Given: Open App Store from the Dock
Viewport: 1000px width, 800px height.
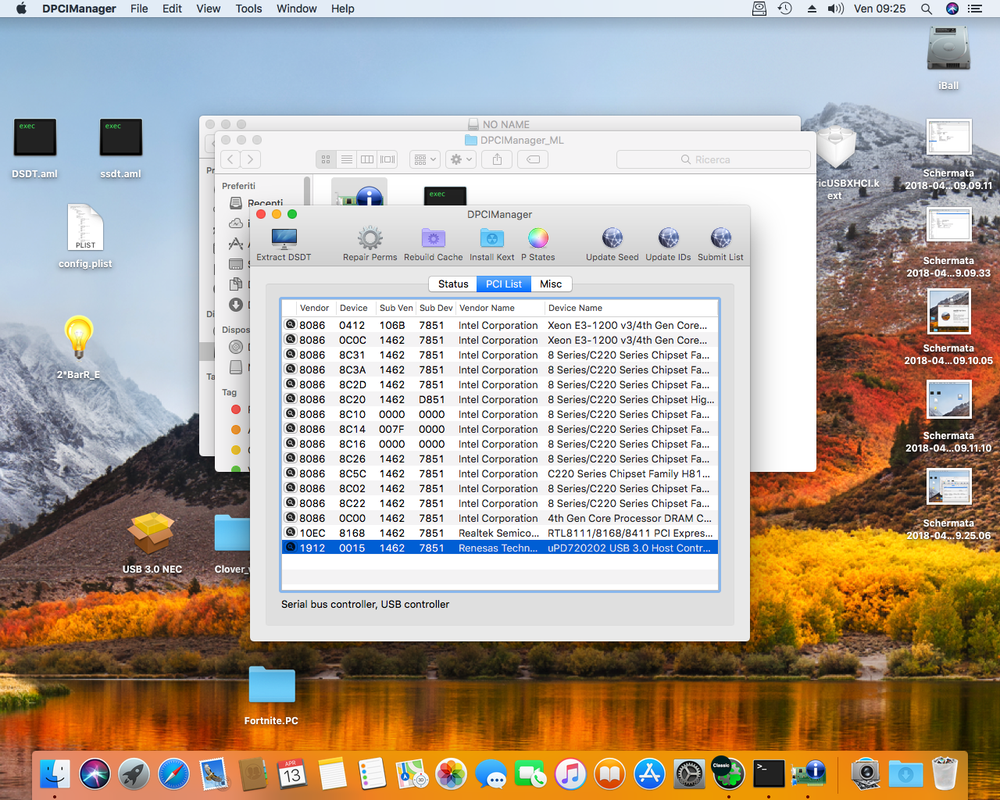Looking at the screenshot, I should click(x=649, y=774).
